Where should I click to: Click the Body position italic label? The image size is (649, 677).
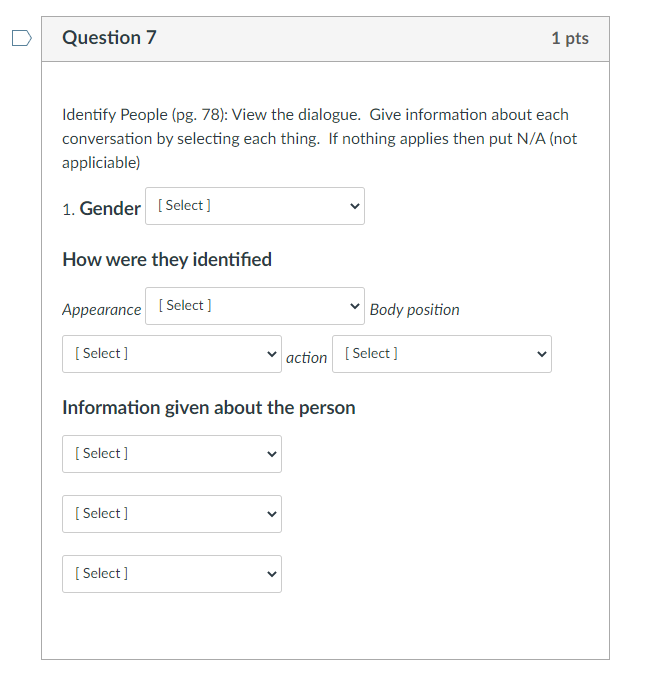pyautogui.click(x=414, y=310)
